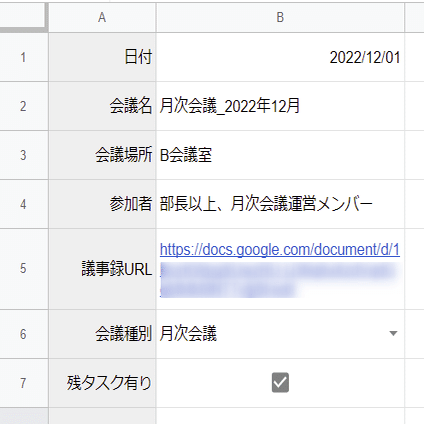Screen dimensions: 424x424
Task: Select row 5 header
Action: point(24,269)
